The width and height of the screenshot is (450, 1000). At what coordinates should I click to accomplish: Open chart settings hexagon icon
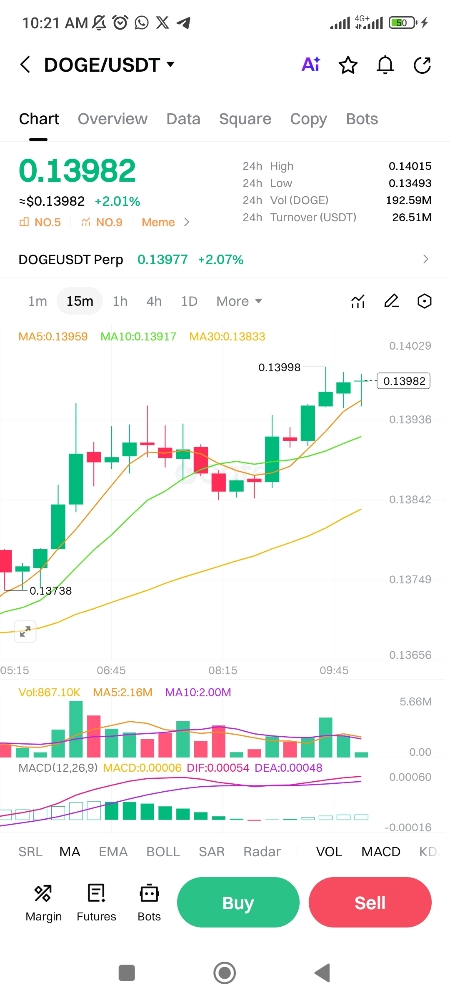pos(425,301)
